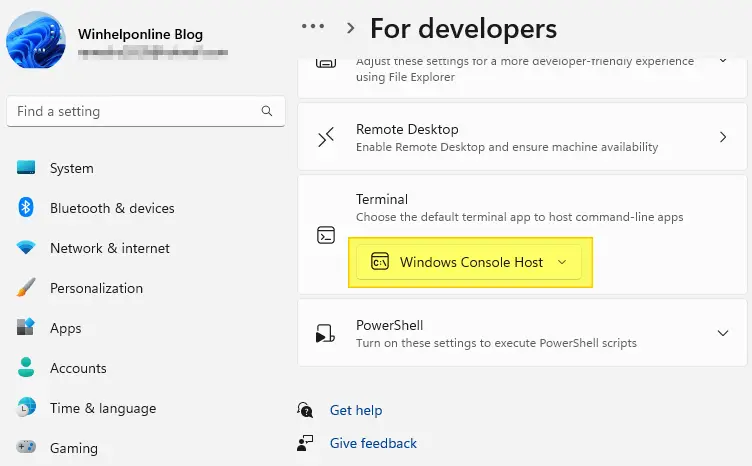Click the dropdown arrow beside Windows Console Host
Image resolution: width=752 pixels, height=466 pixels.
click(x=562, y=262)
